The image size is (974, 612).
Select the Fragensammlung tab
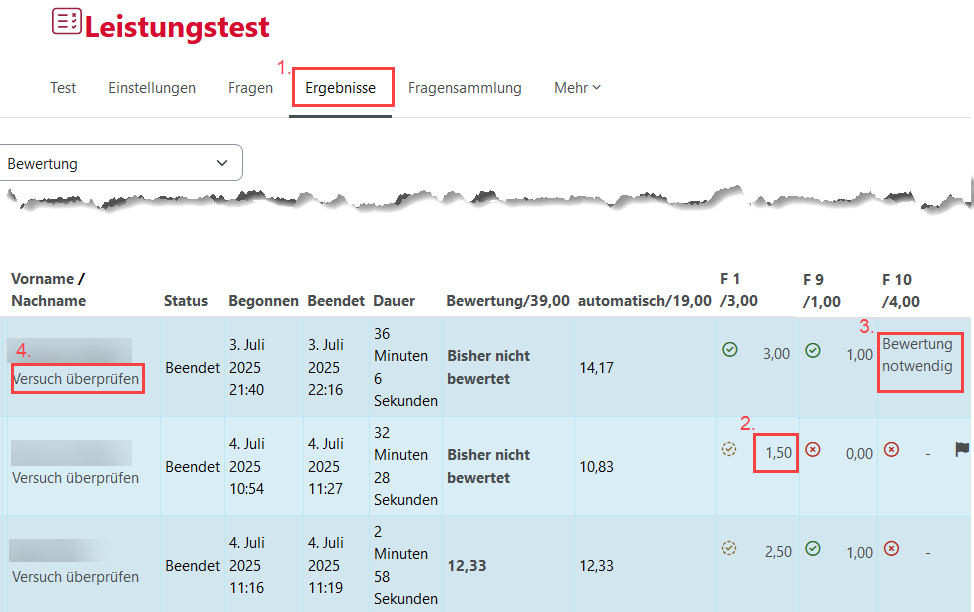(465, 87)
